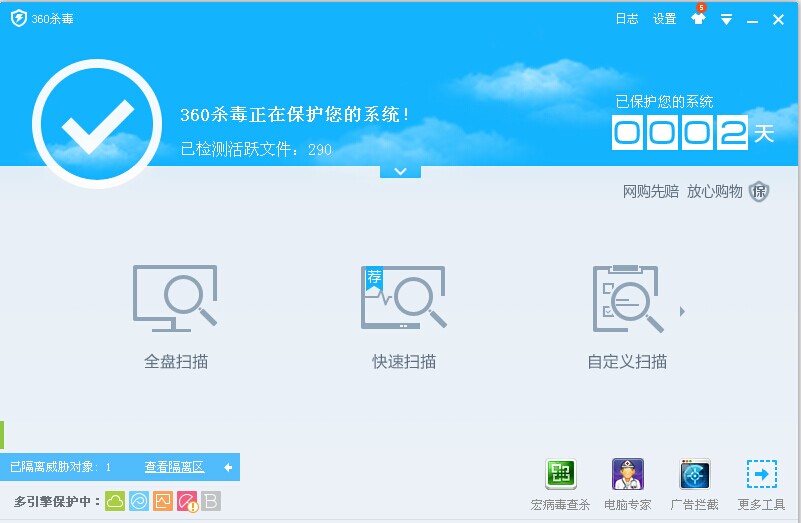
Task: Expand the arrow beside custom scan
Action: [x=682, y=311]
